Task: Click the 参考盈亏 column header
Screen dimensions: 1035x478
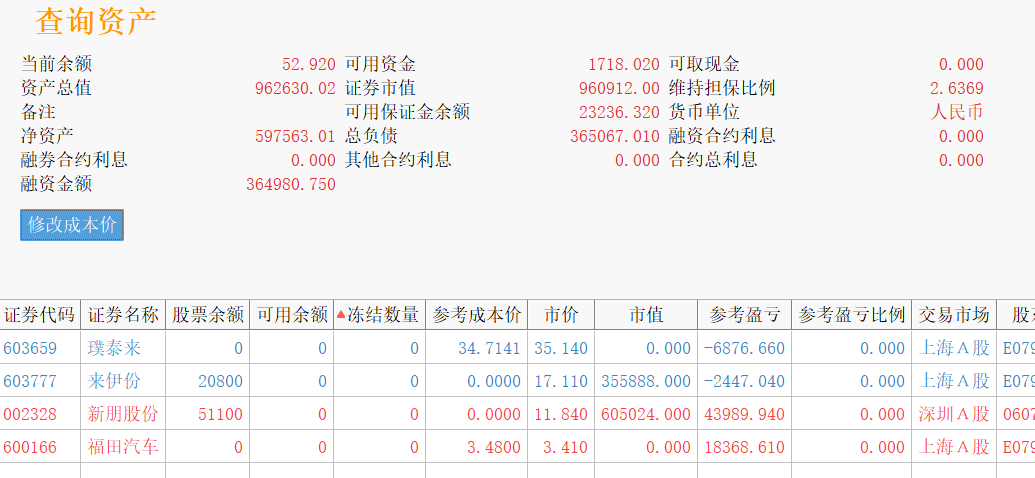Action: [745, 315]
